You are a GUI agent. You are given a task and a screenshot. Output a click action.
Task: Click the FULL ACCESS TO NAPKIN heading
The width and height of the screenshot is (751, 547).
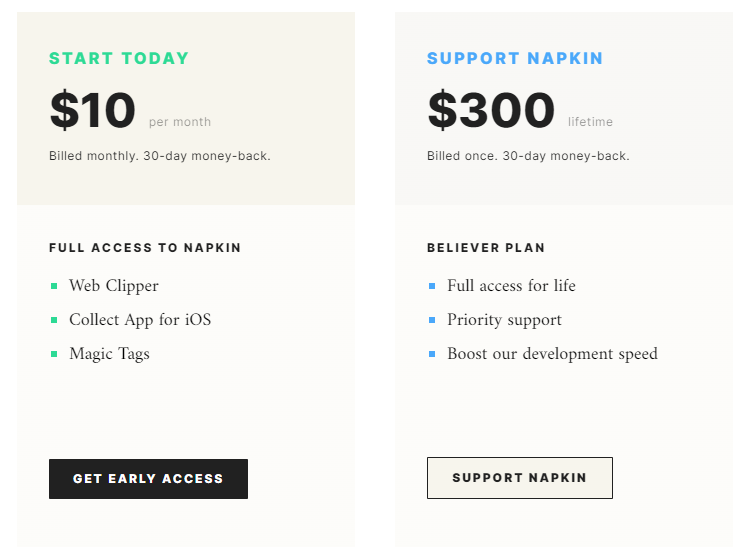pos(145,248)
